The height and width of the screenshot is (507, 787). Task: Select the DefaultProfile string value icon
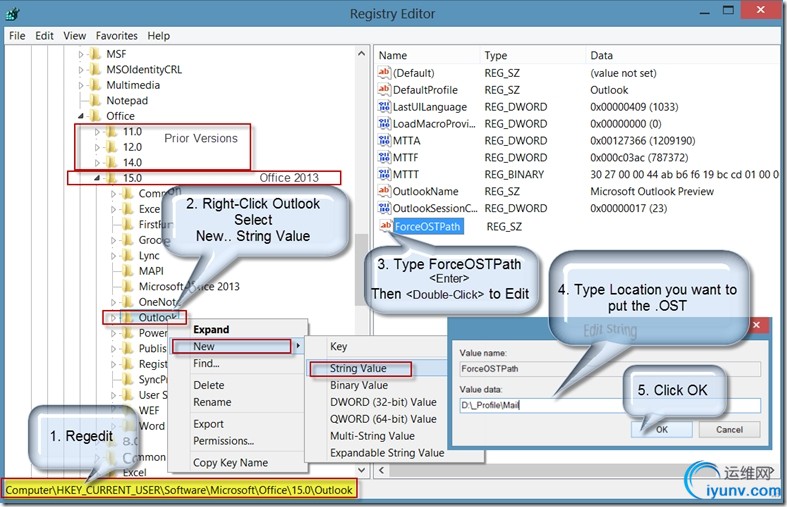tap(384, 90)
